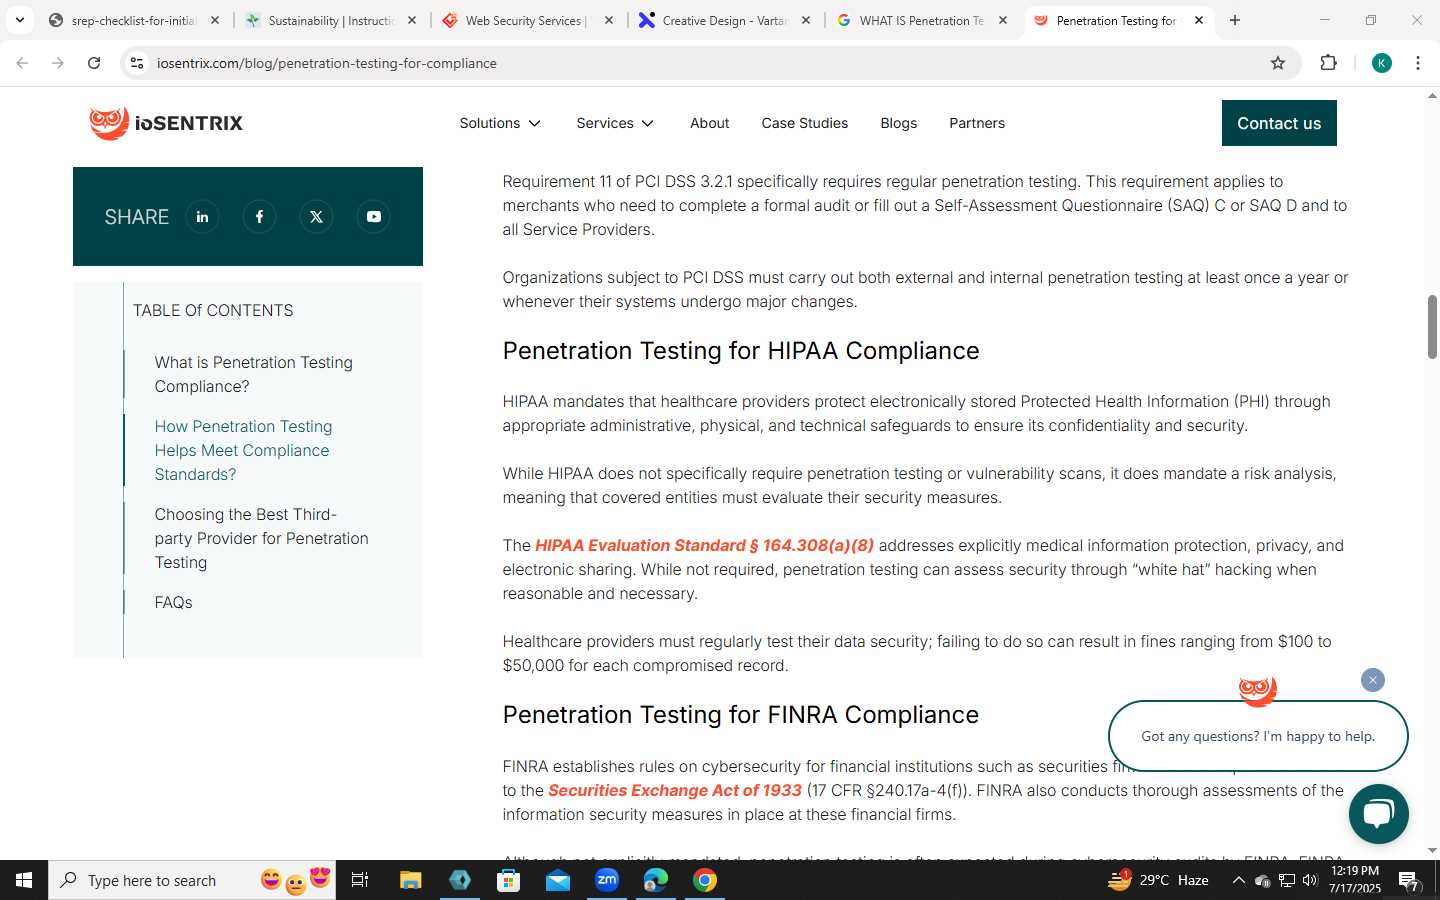This screenshot has width=1440, height=900.
Task: Open the notifications action center
Action: 1408,880
